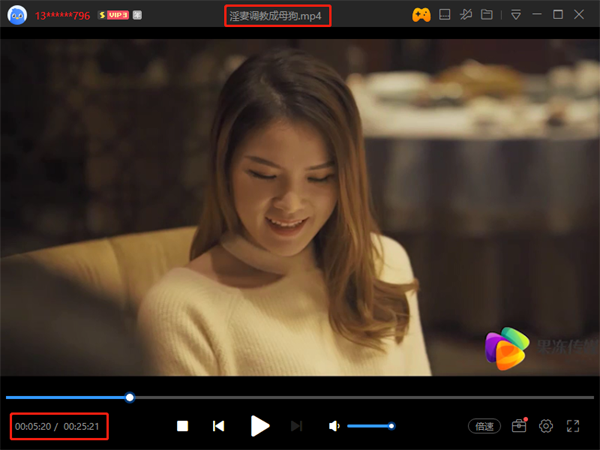Viewport: 600px width, 450px height.
Task: Click the small gray badge beside VIP 3
Action: (x=137, y=16)
